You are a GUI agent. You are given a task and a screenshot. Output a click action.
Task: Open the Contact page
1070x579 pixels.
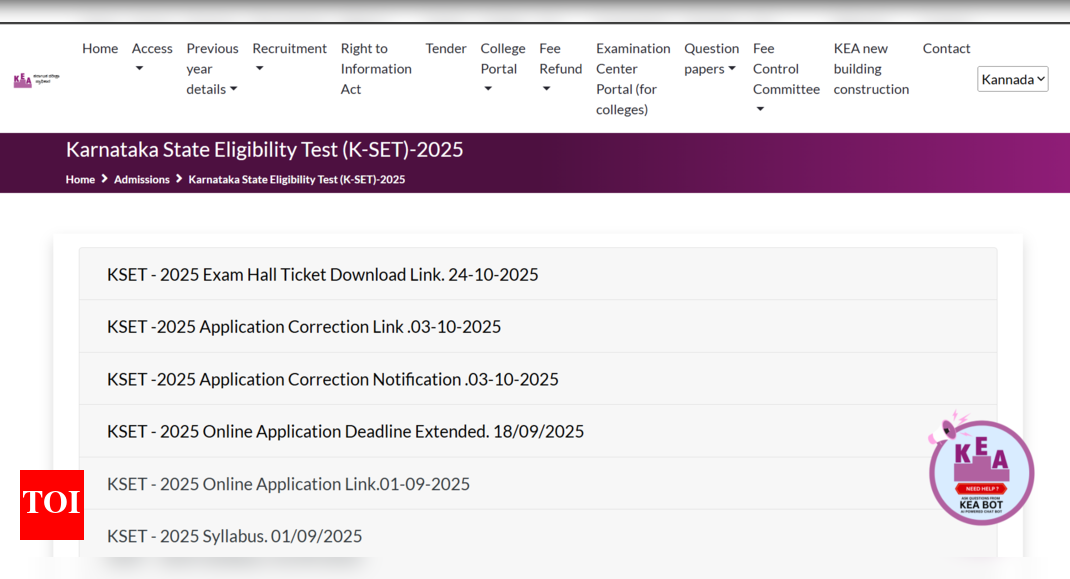(946, 48)
